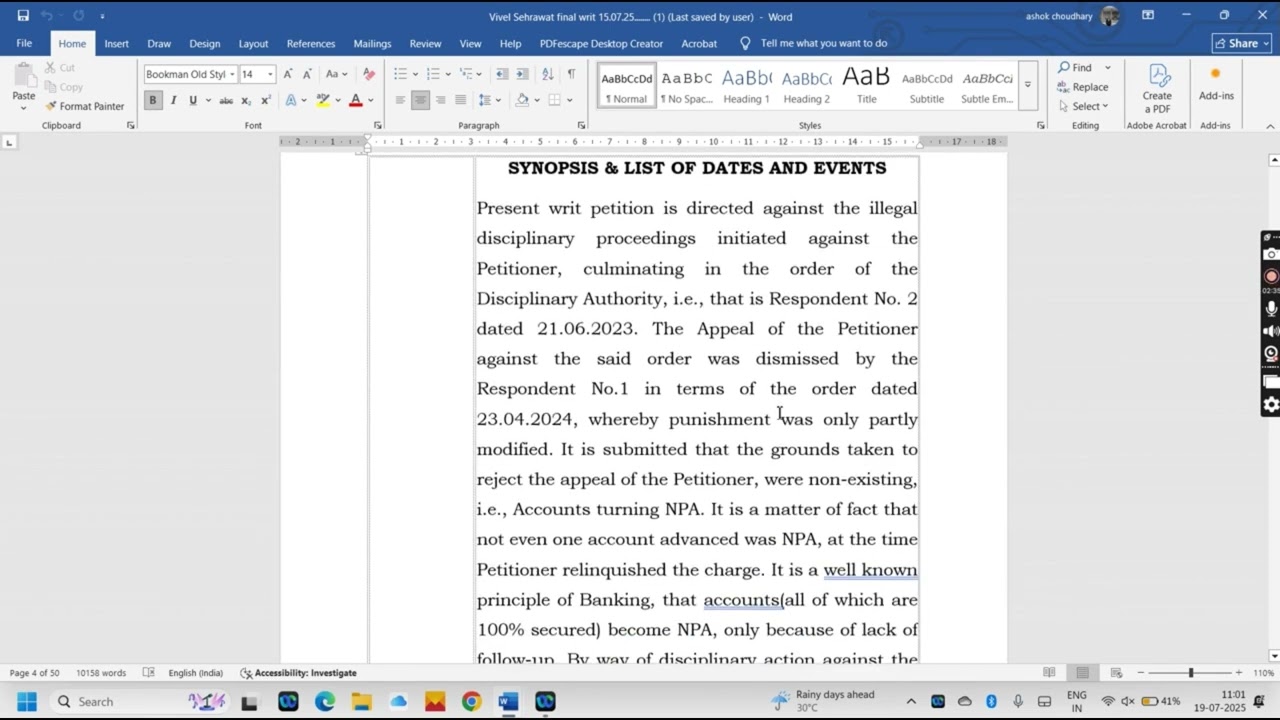Click the Find button
Image resolution: width=1280 pixels, height=720 pixels.
pyautogui.click(x=1076, y=67)
